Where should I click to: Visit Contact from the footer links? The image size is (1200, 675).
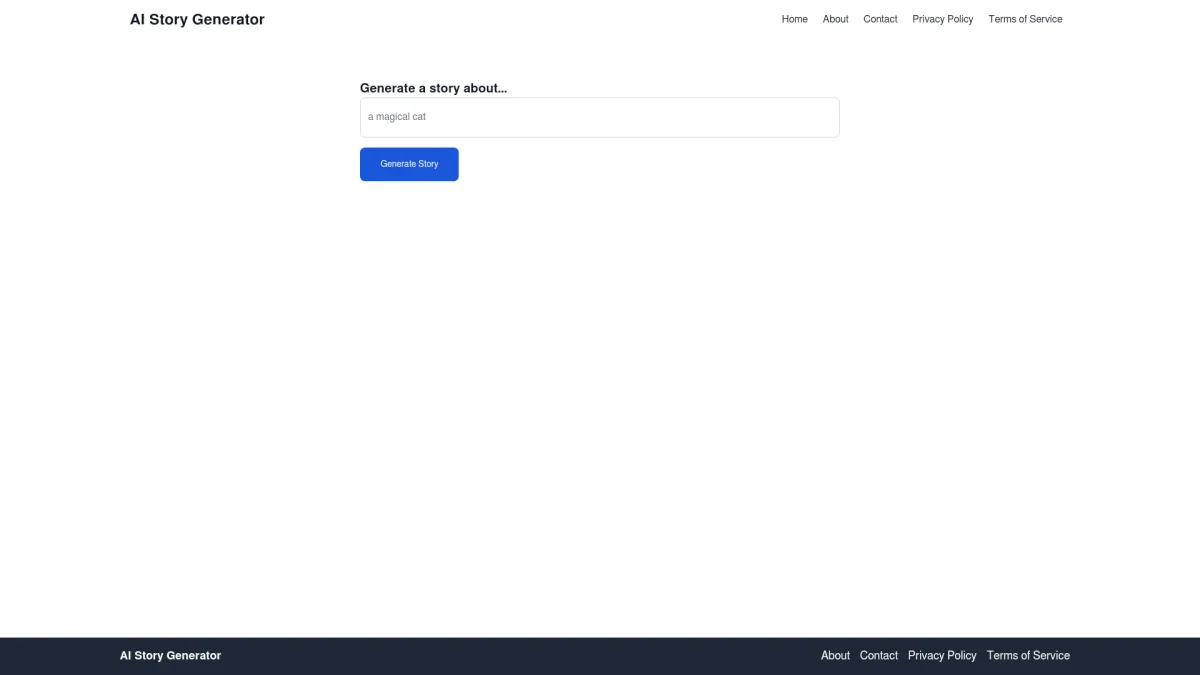879,656
